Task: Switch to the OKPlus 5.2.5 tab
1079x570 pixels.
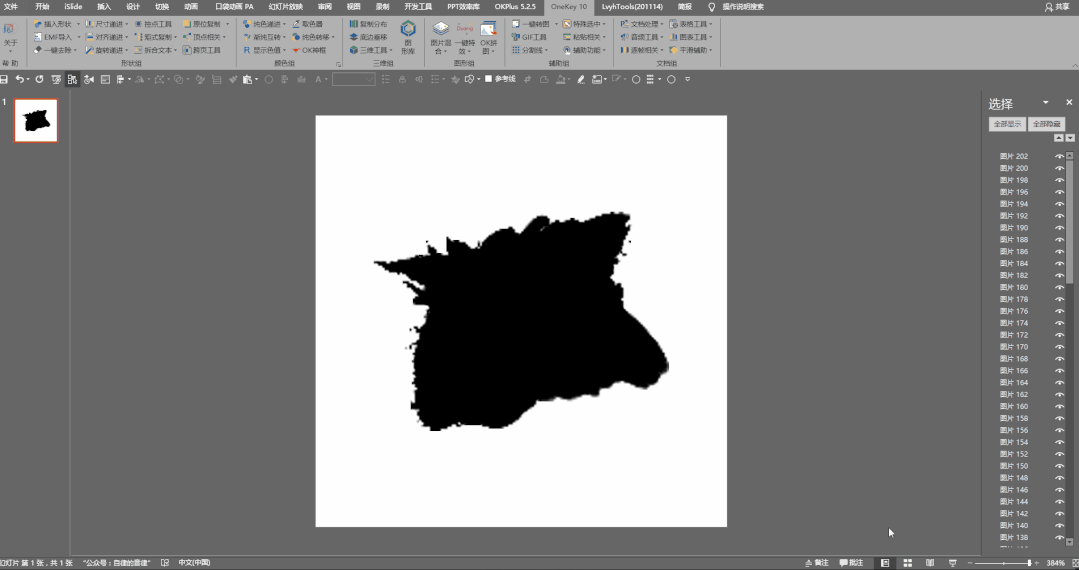Action: point(515,6)
